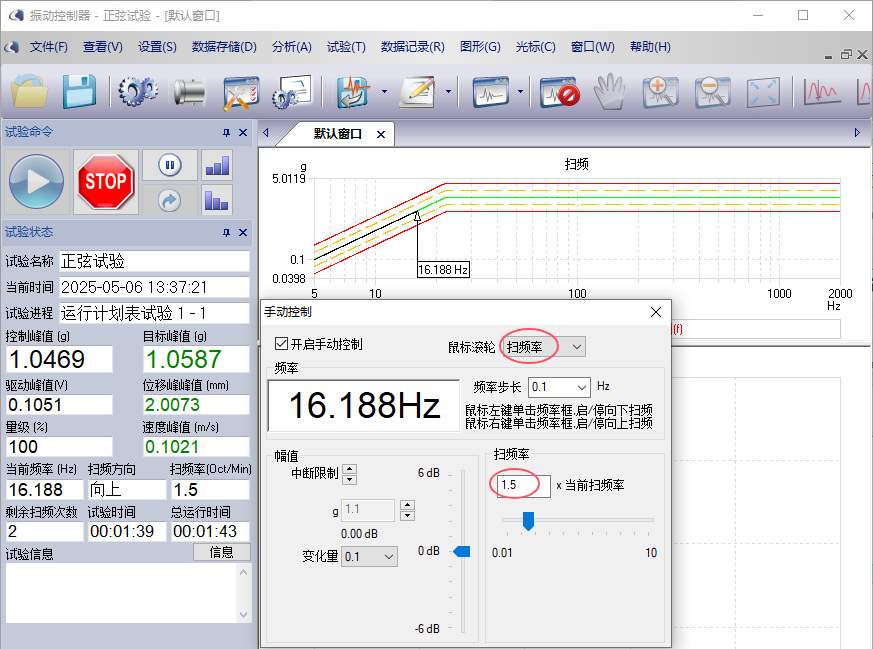Image resolution: width=873 pixels, height=649 pixels.
Task: Click the shaker cylinder toolbar icon
Action: click(189, 92)
